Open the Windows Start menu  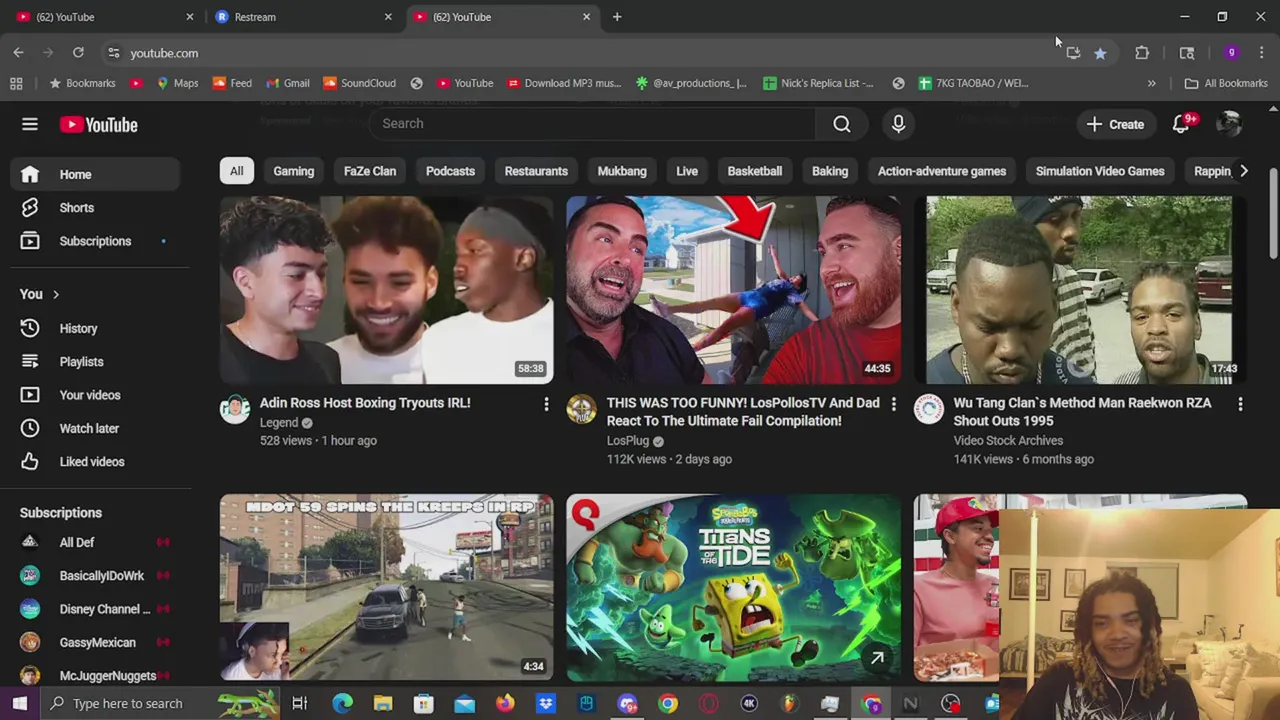[19, 703]
